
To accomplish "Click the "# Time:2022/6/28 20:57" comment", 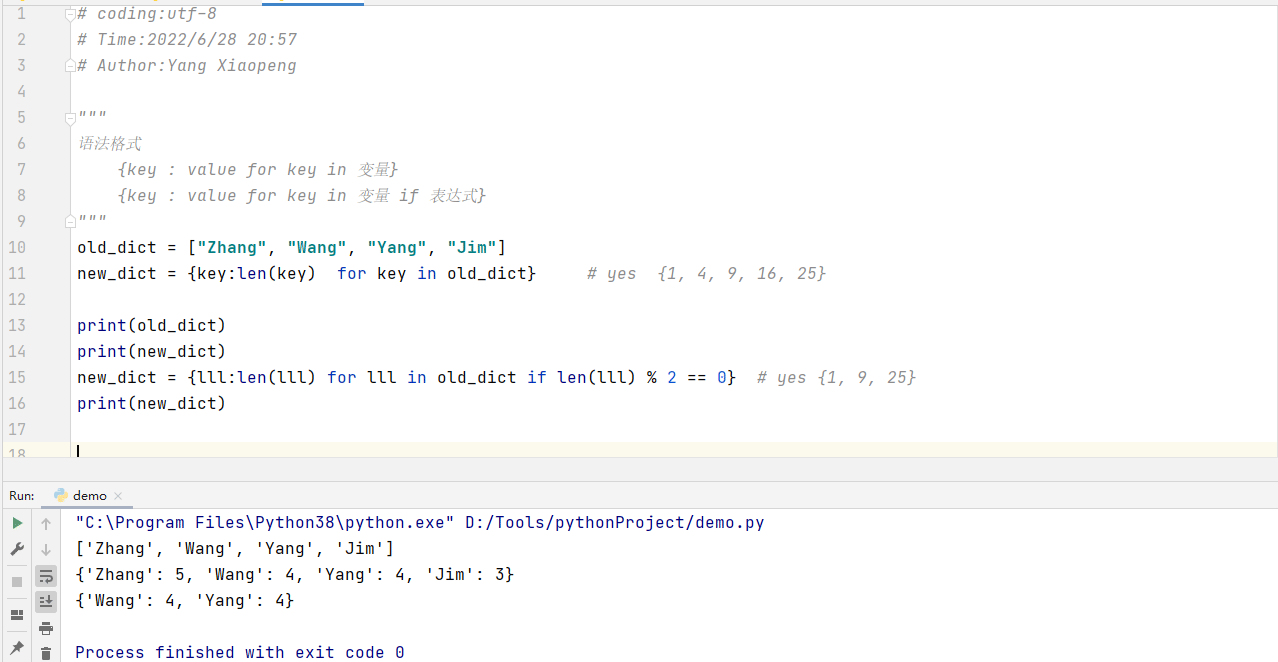I will (187, 40).
